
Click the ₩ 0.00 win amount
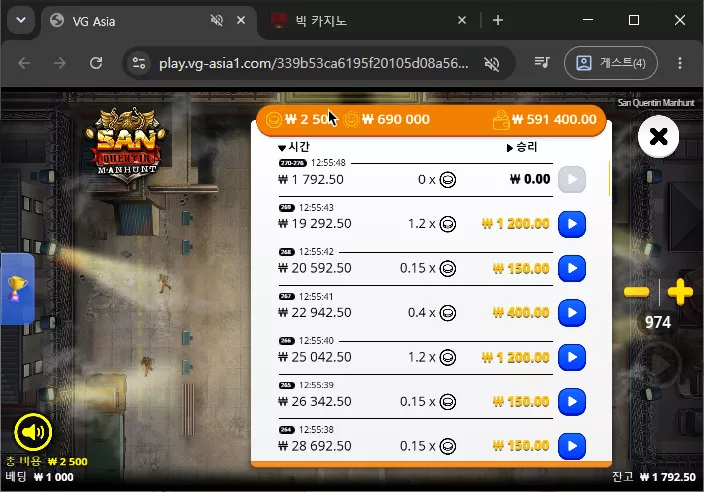tap(530, 179)
